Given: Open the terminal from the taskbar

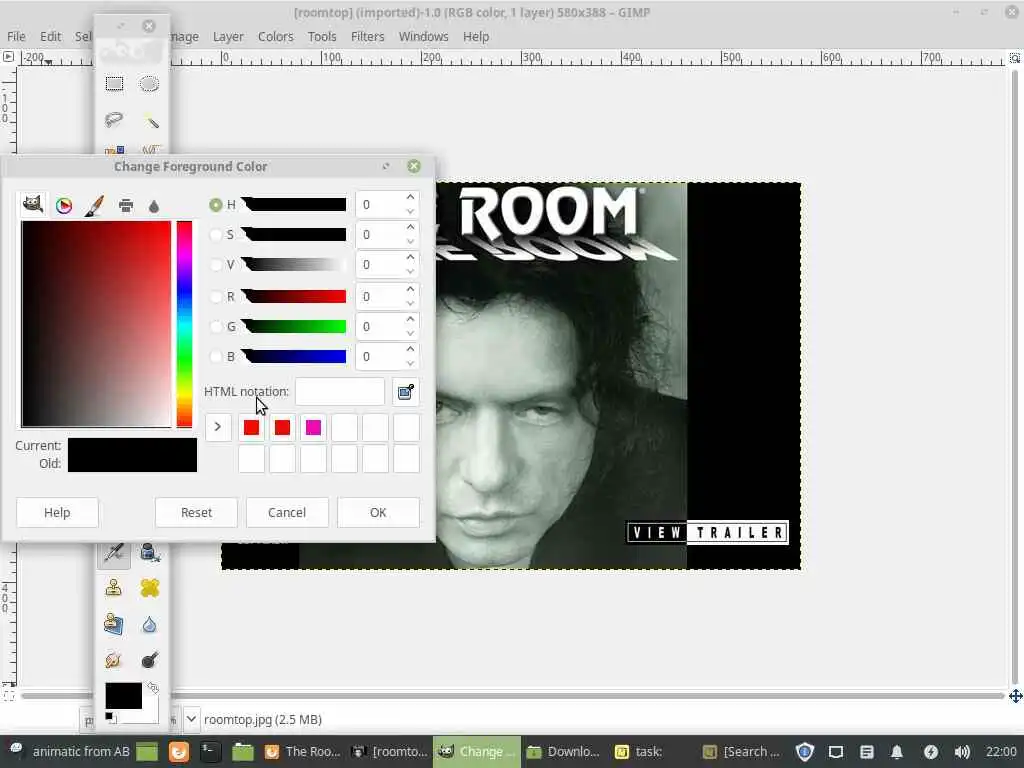Looking at the screenshot, I should point(210,752).
